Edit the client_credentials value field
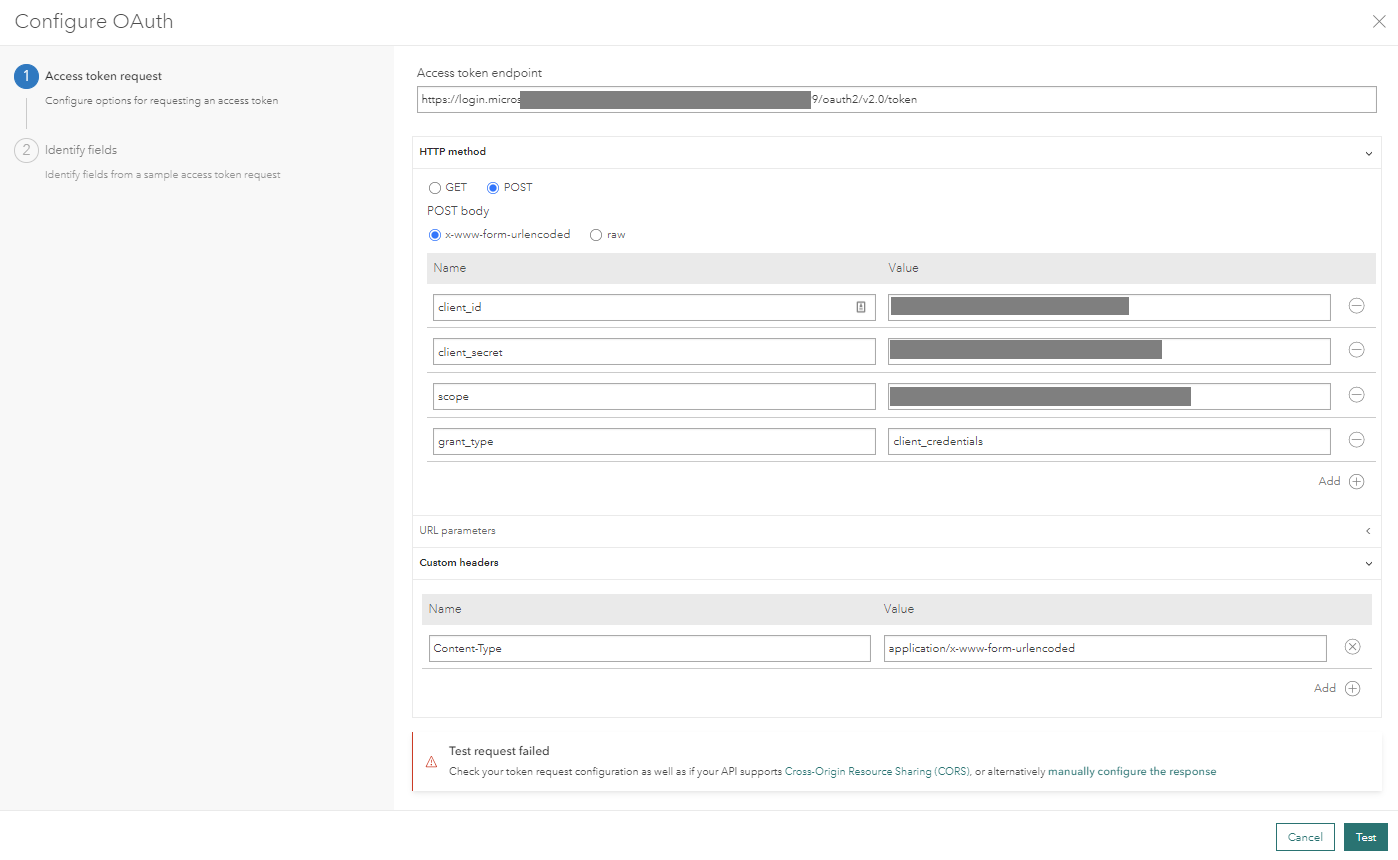 pyautogui.click(x=1109, y=441)
